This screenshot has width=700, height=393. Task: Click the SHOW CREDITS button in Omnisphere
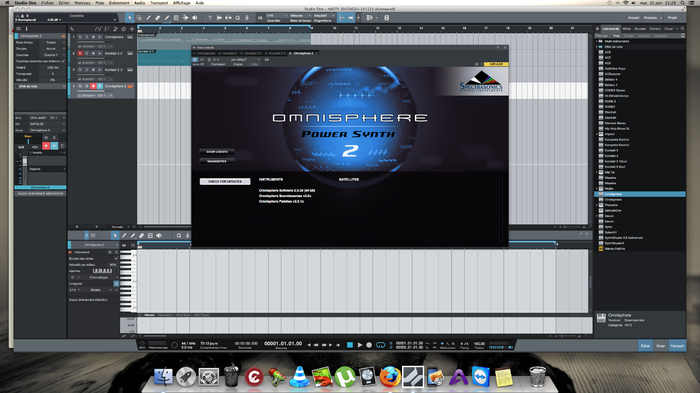(x=217, y=152)
